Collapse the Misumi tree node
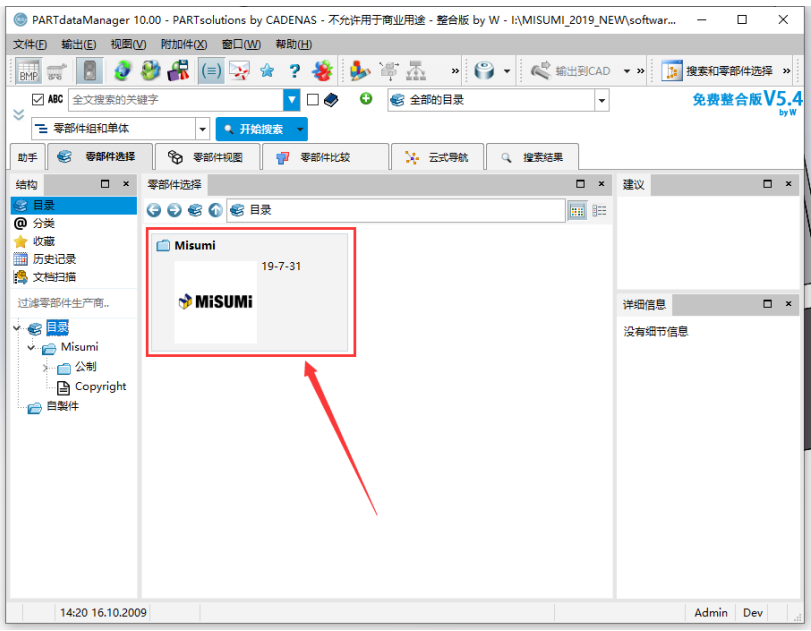 point(33,348)
